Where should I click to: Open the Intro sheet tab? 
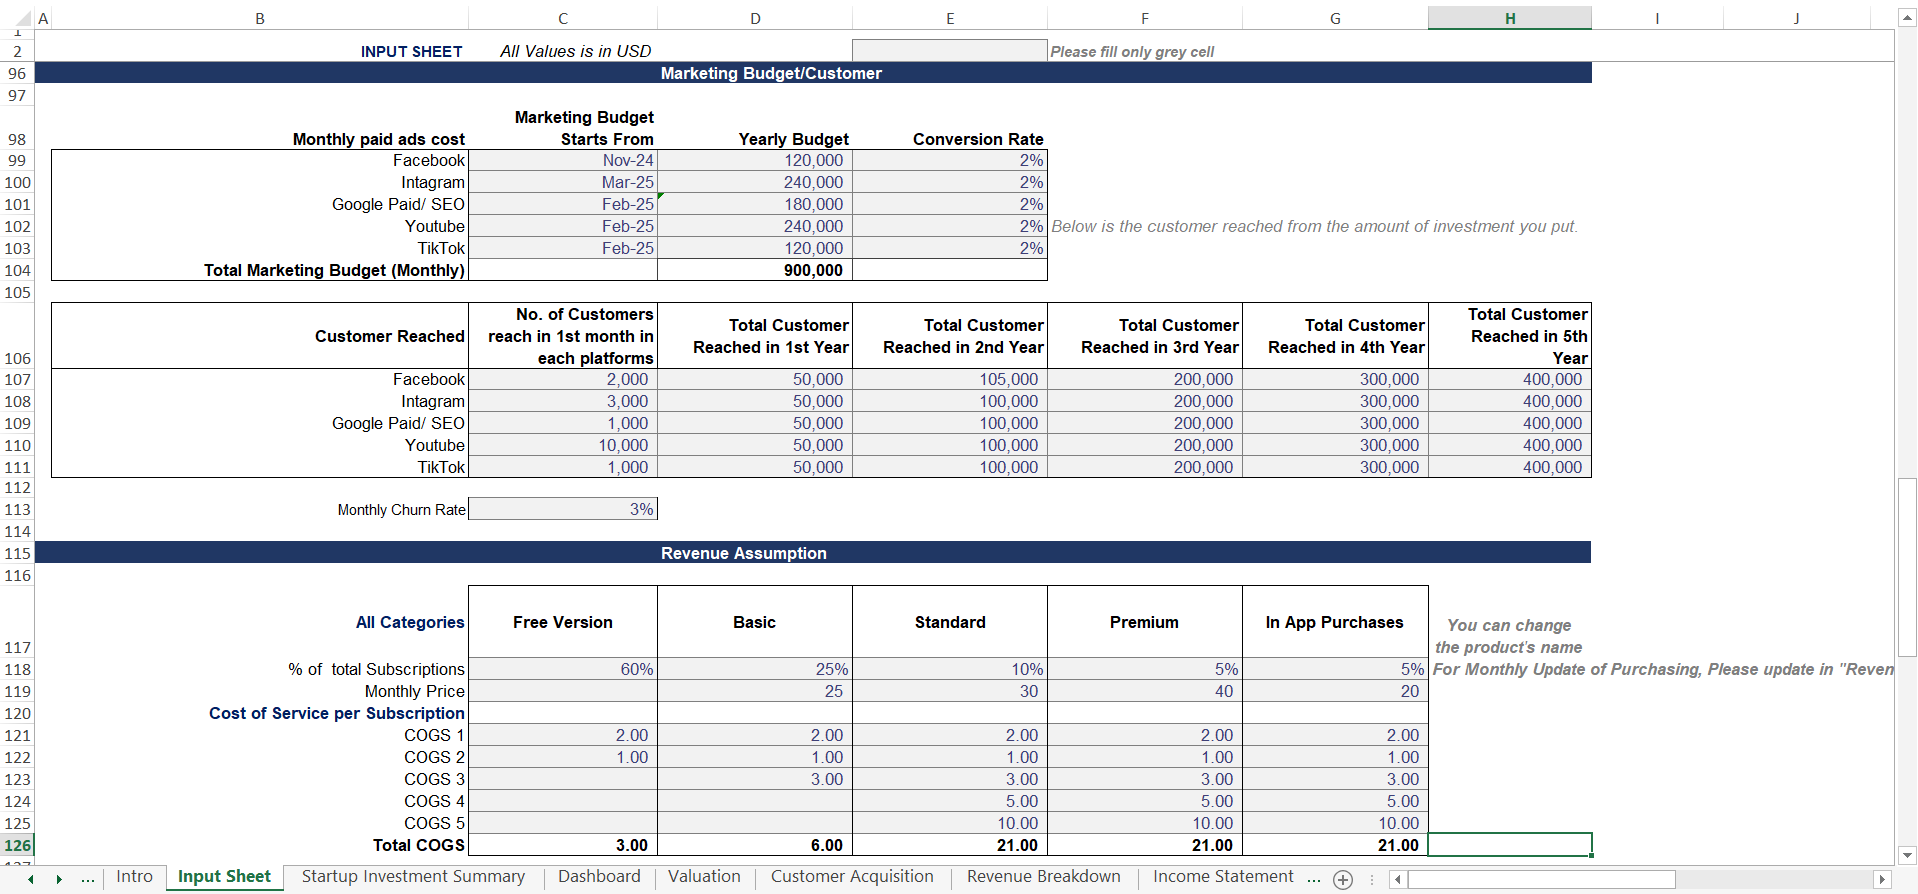134,877
